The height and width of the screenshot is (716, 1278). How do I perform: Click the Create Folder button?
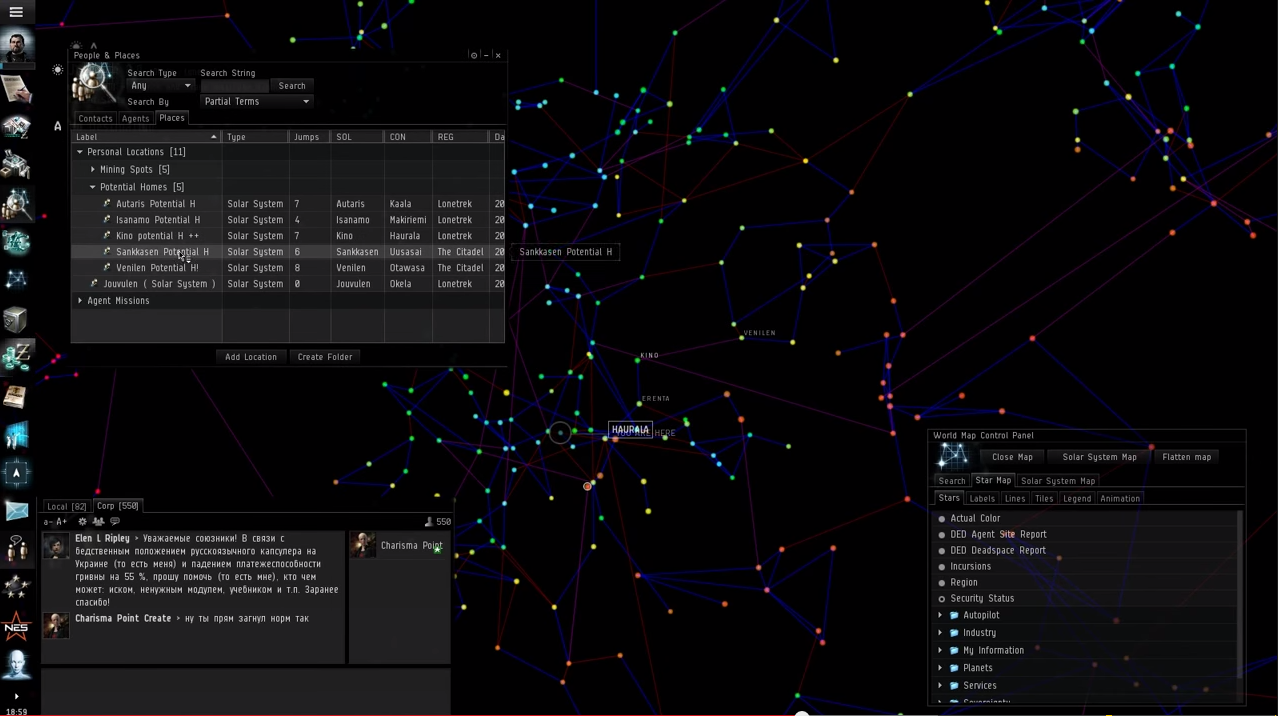[325, 357]
